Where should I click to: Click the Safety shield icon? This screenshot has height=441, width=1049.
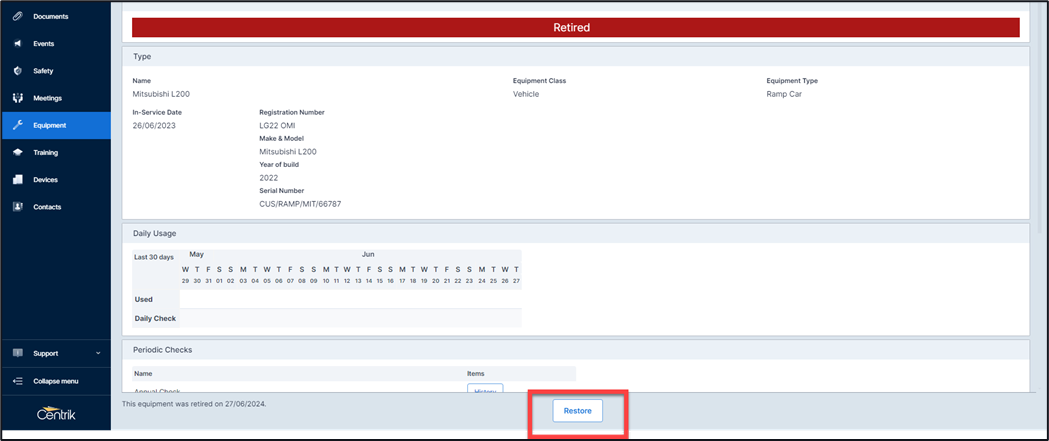tap(18, 71)
